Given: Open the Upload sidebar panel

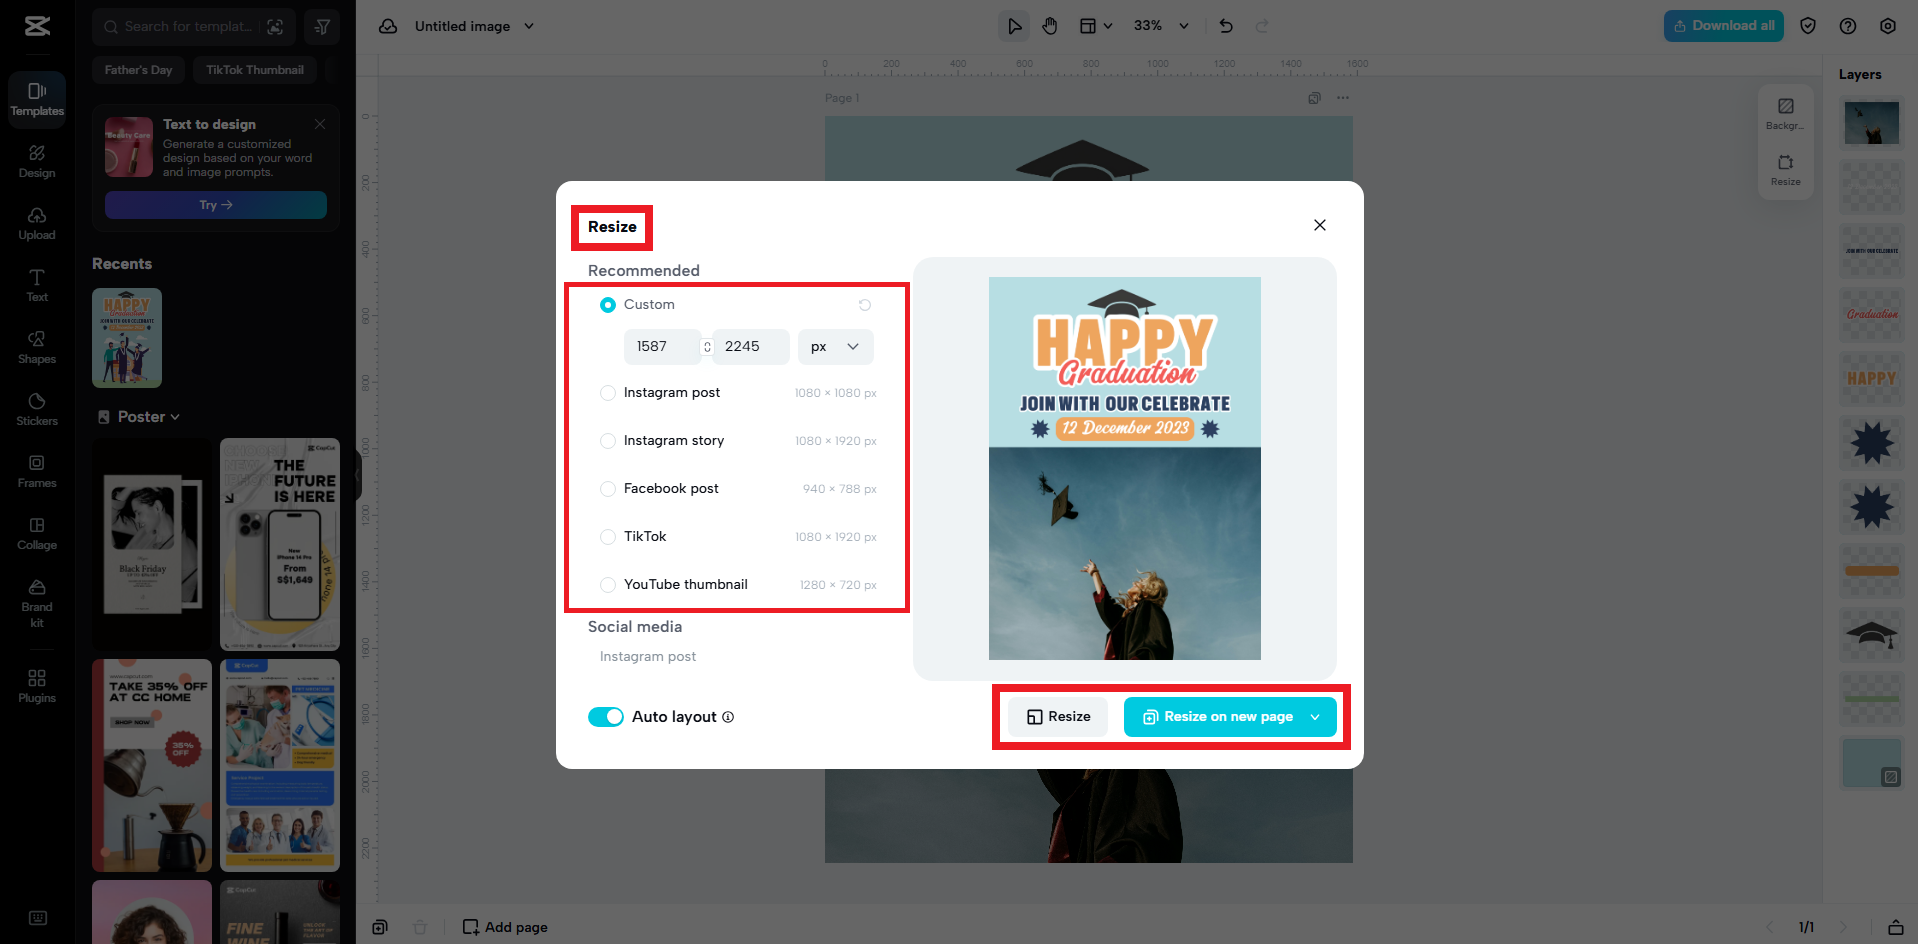Looking at the screenshot, I should point(37,224).
